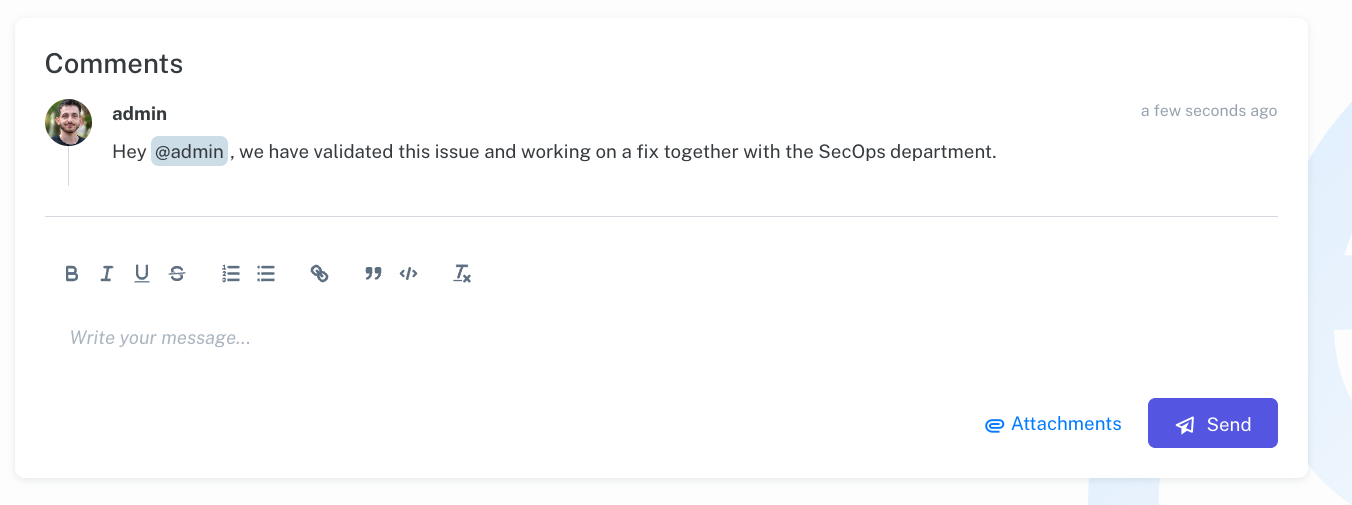Insert a code block
The image size is (1352, 505).
click(408, 273)
